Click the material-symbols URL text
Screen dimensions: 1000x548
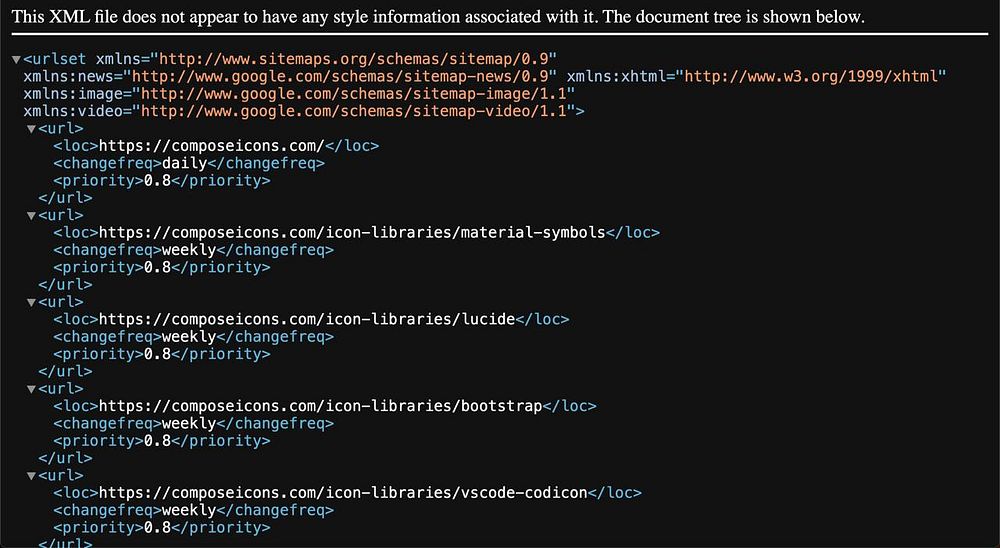click(x=352, y=232)
